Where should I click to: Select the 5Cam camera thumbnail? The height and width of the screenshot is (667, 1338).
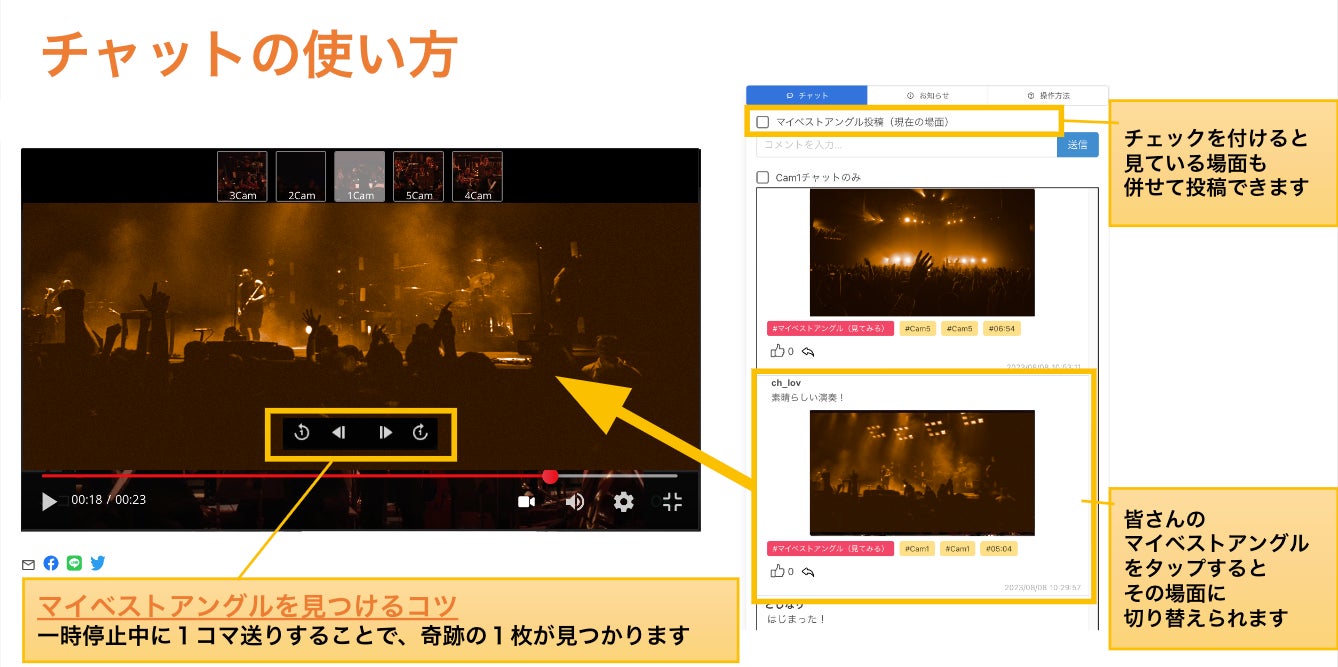418,176
